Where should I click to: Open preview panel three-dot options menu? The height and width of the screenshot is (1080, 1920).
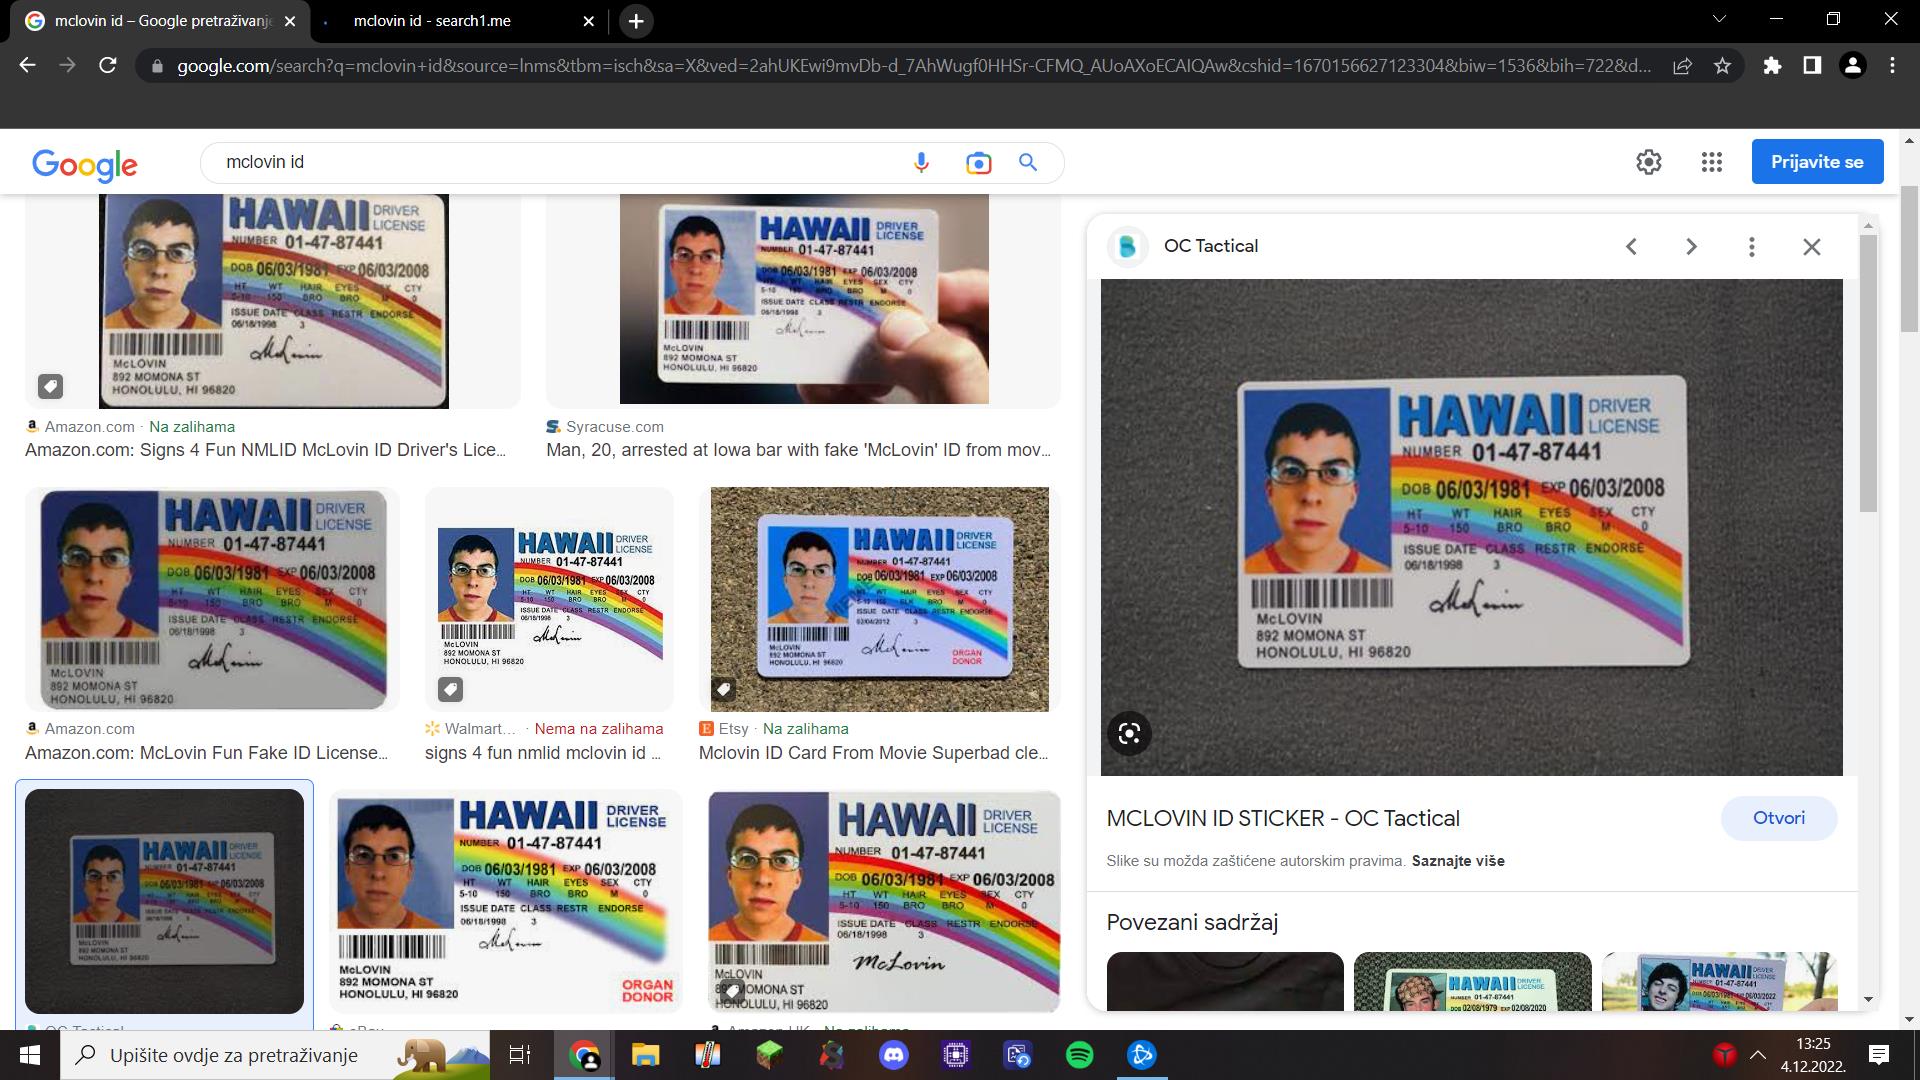pyautogui.click(x=1751, y=247)
